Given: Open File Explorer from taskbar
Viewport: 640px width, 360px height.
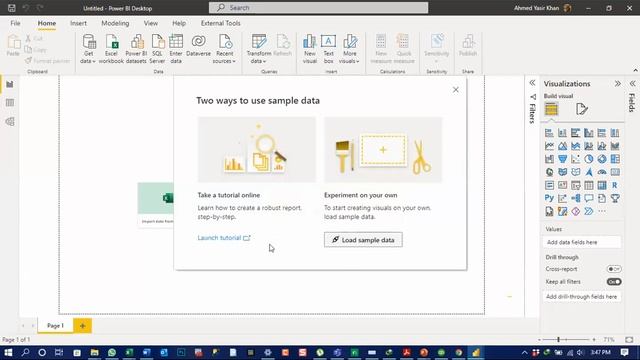Looking at the screenshot, I should click(x=94, y=352).
